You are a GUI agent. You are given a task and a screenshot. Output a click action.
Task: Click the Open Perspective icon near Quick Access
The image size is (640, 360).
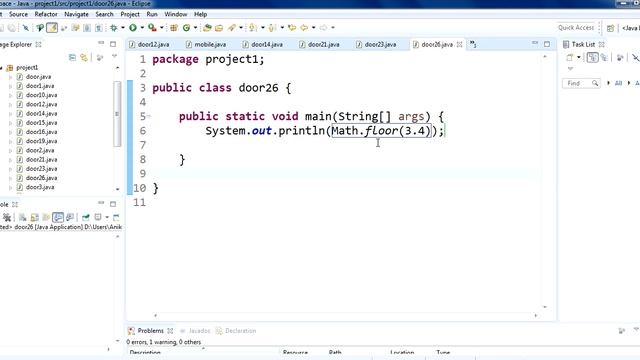point(610,28)
